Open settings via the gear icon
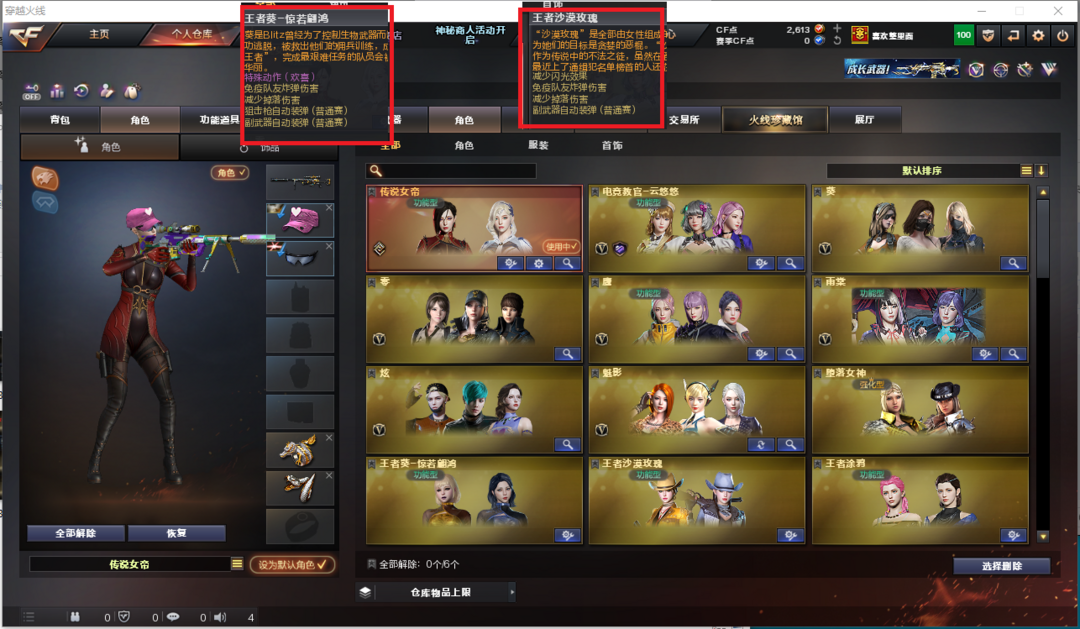Viewport: 1080px width, 629px height. tap(1037, 35)
